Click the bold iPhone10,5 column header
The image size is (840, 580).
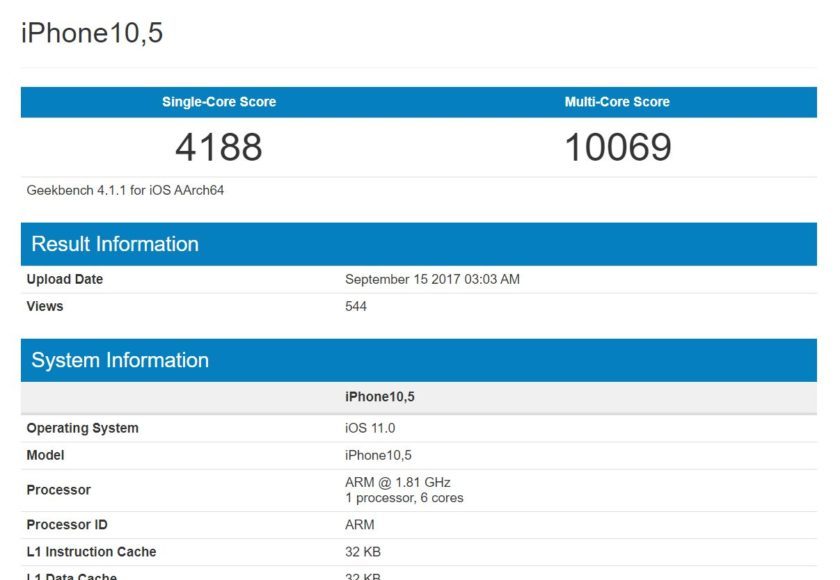(380, 397)
